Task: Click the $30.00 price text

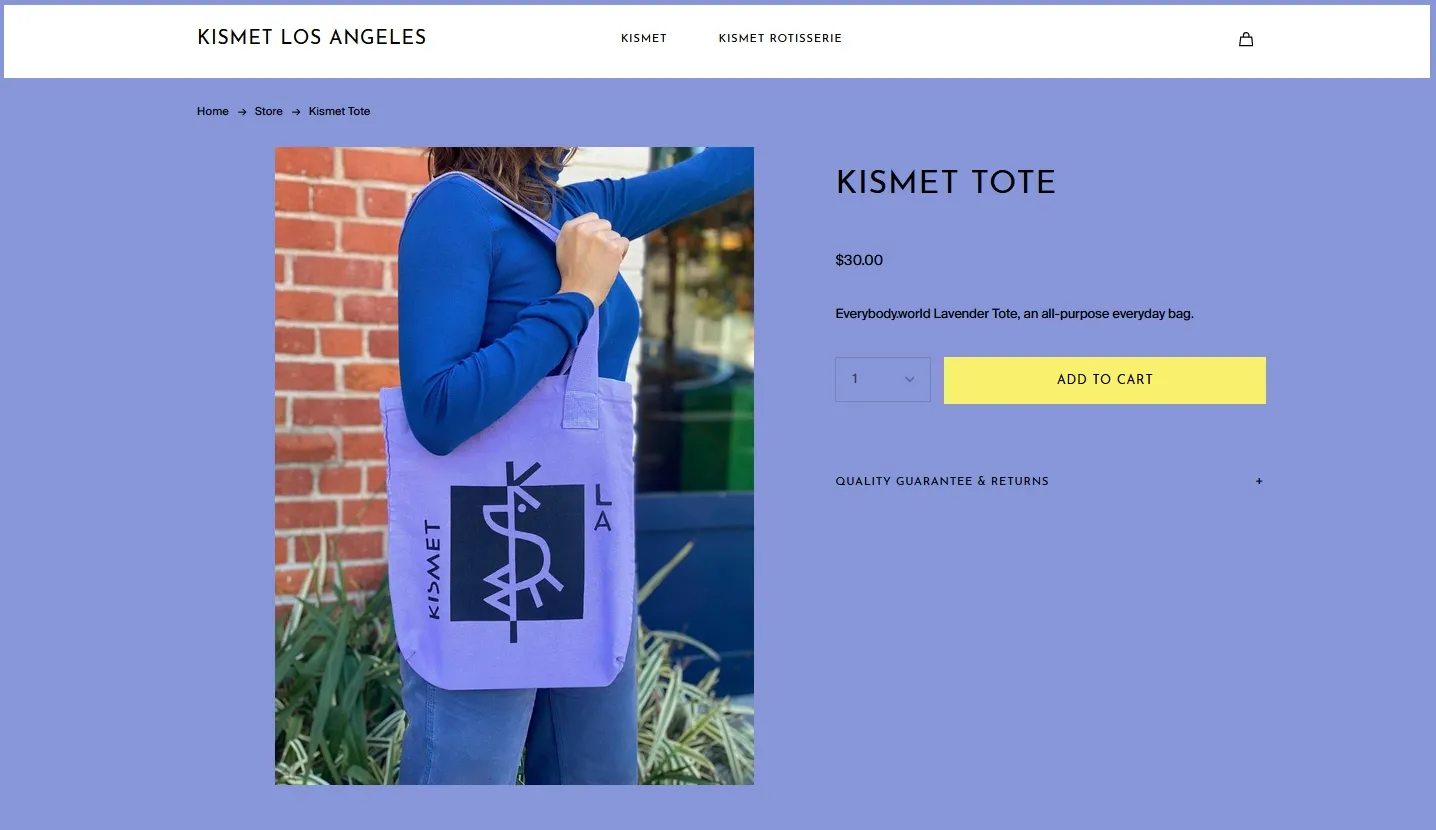Action: pos(859,260)
